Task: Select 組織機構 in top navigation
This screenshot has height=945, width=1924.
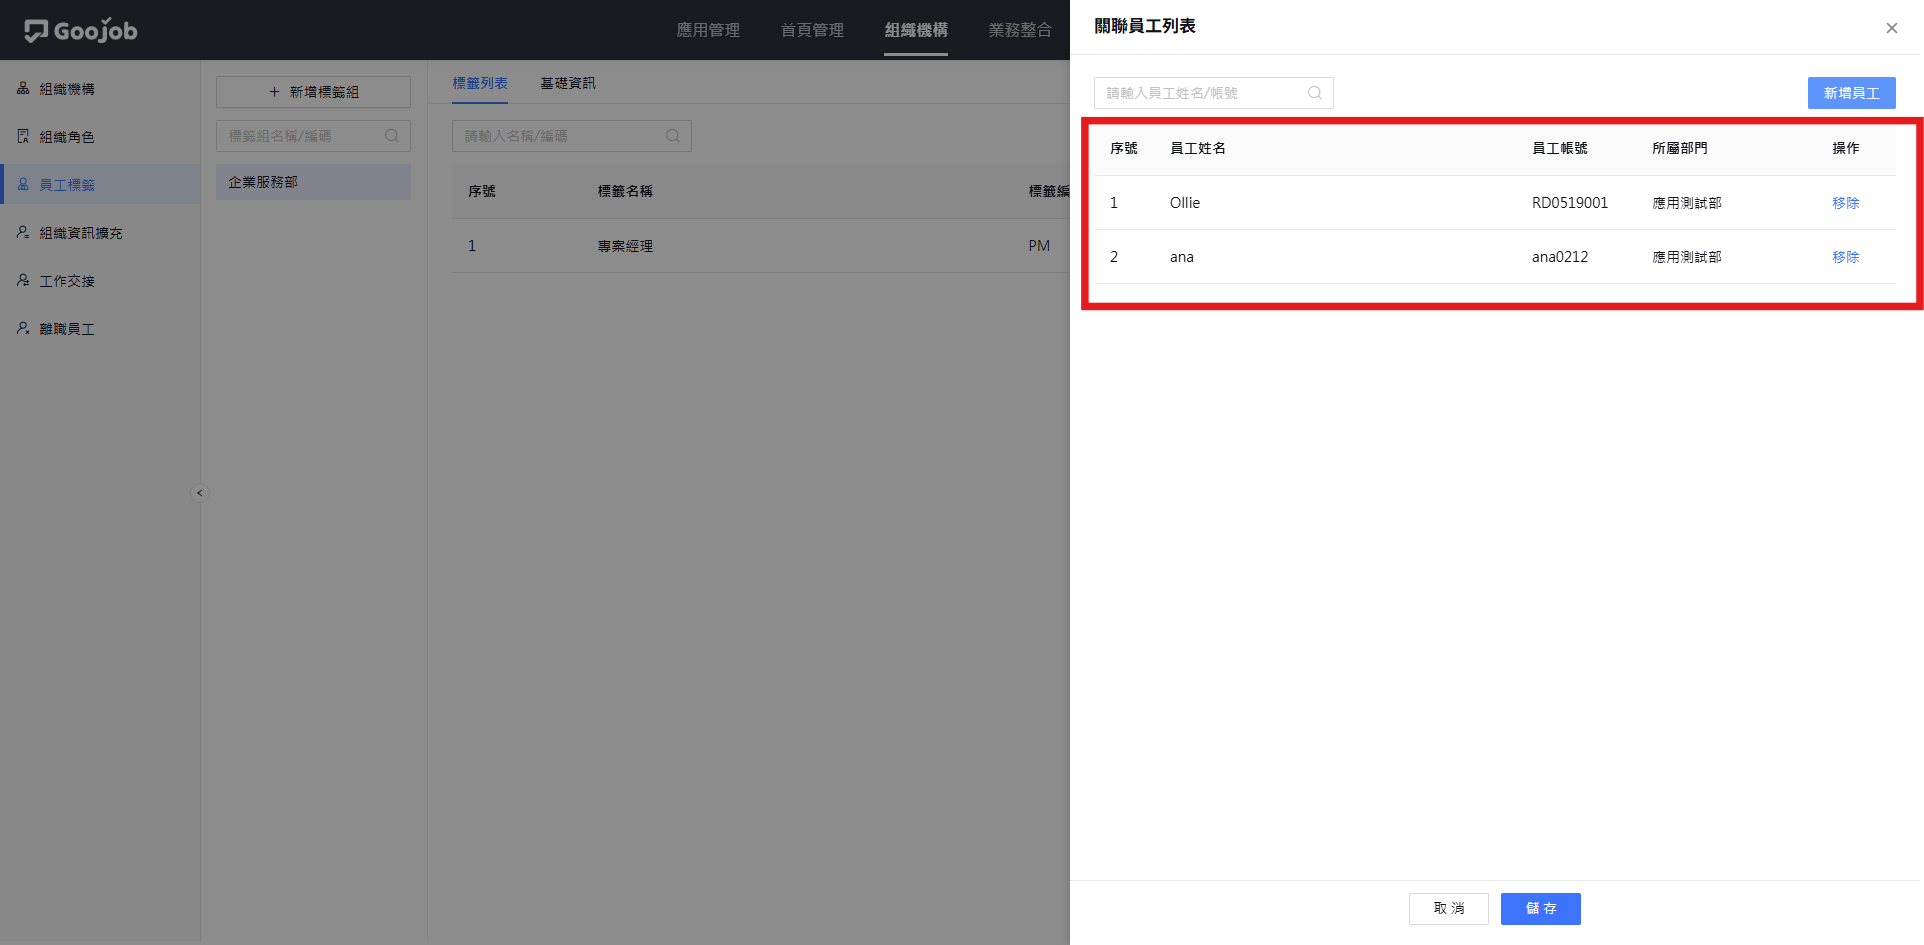Action: pyautogui.click(x=916, y=30)
